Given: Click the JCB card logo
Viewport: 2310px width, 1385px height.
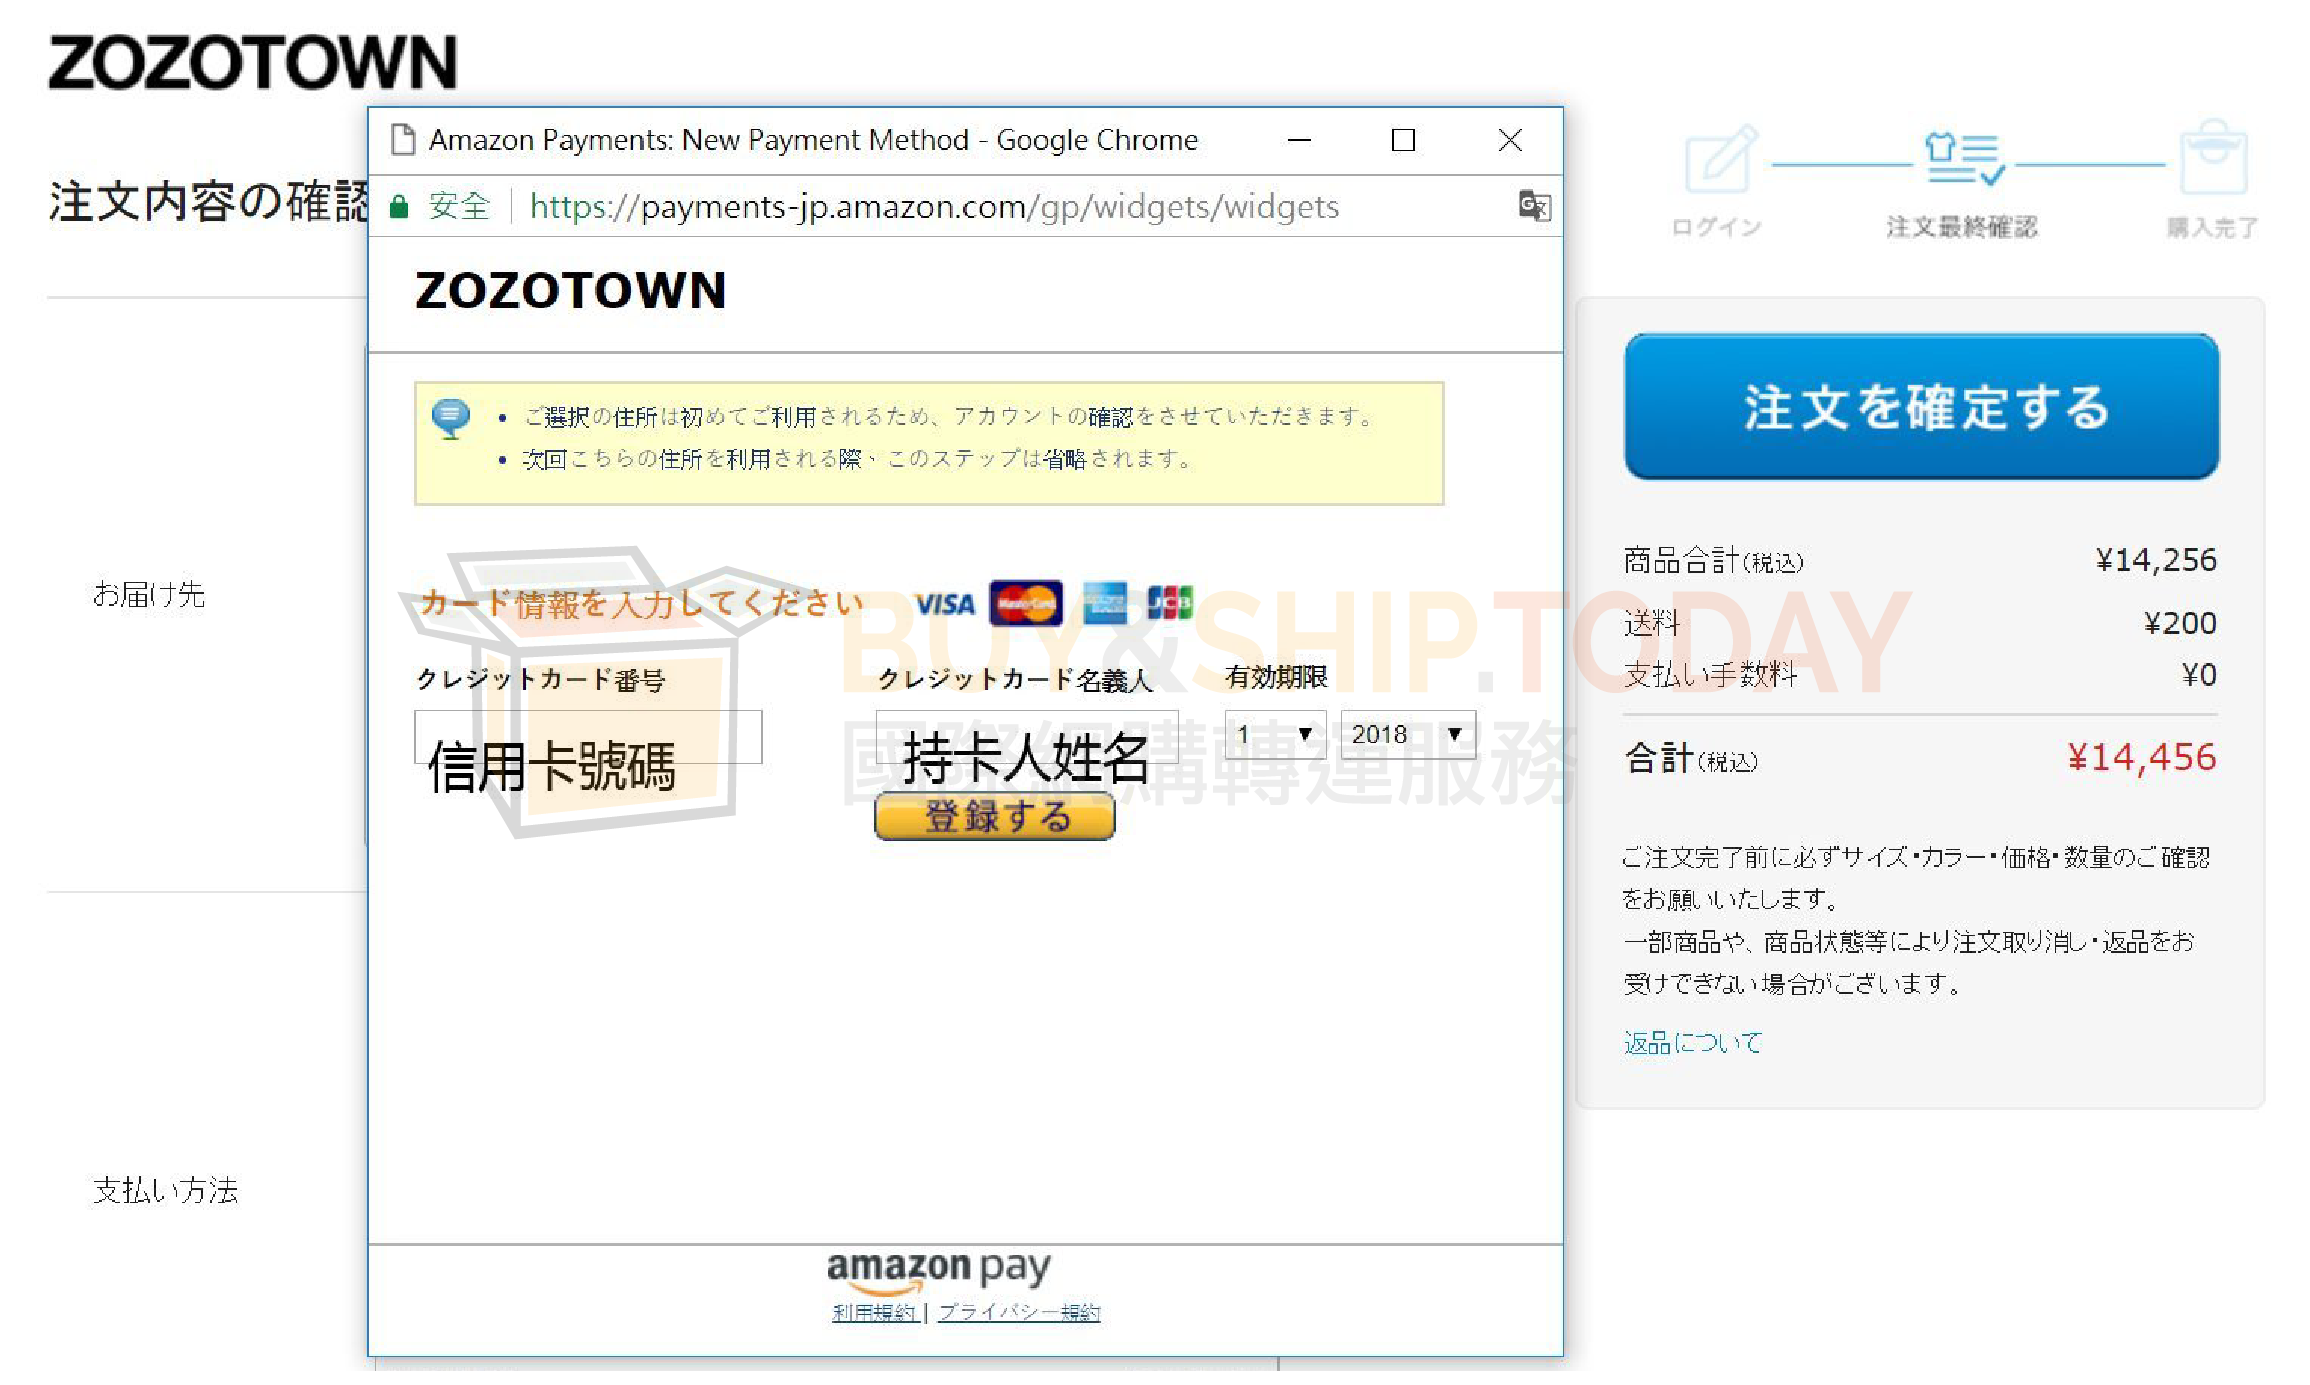Looking at the screenshot, I should tap(1170, 603).
